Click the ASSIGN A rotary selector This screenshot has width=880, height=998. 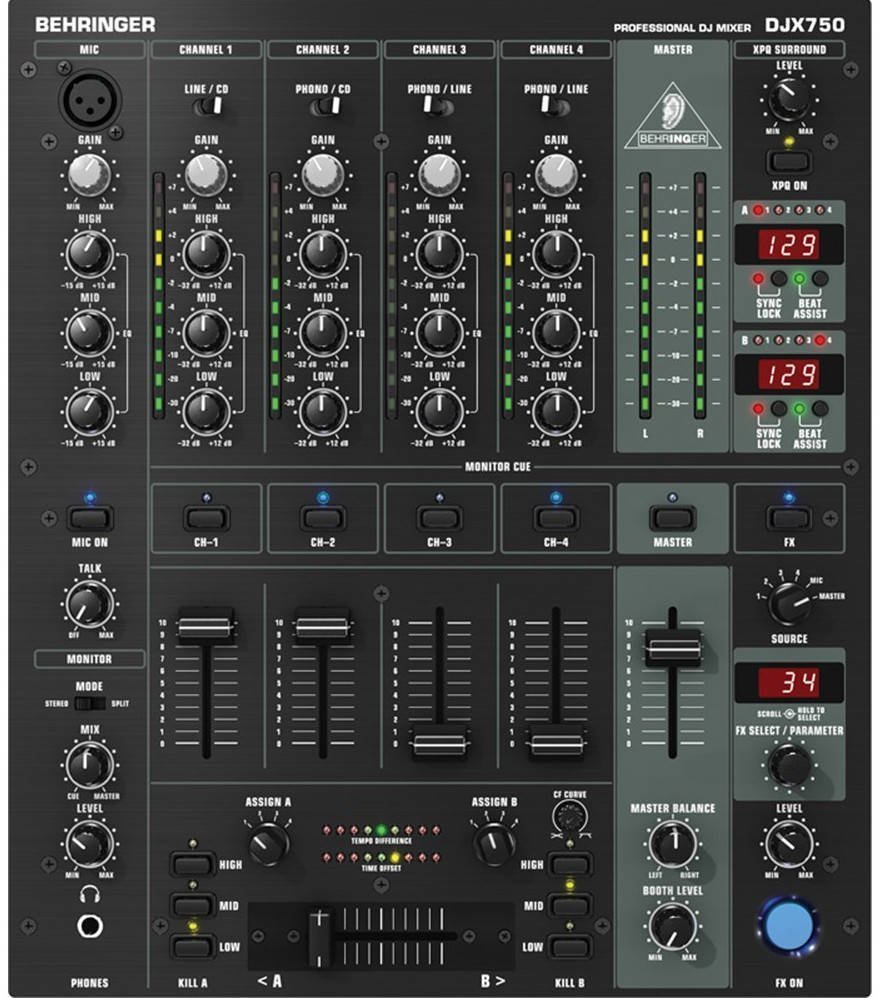pyautogui.click(x=267, y=843)
